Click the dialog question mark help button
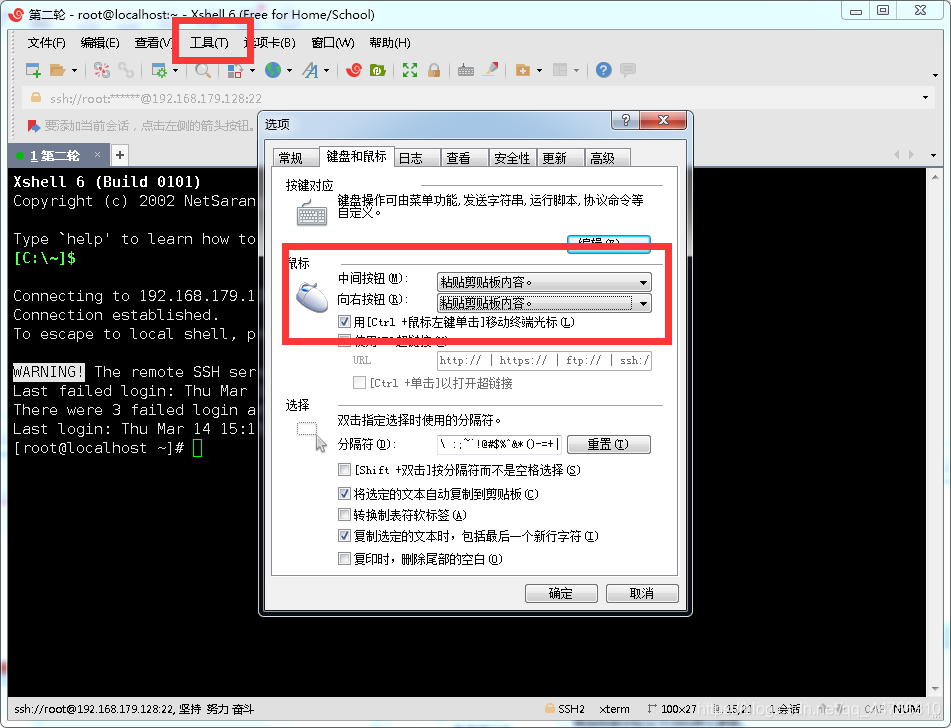 (x=625, y=120)
